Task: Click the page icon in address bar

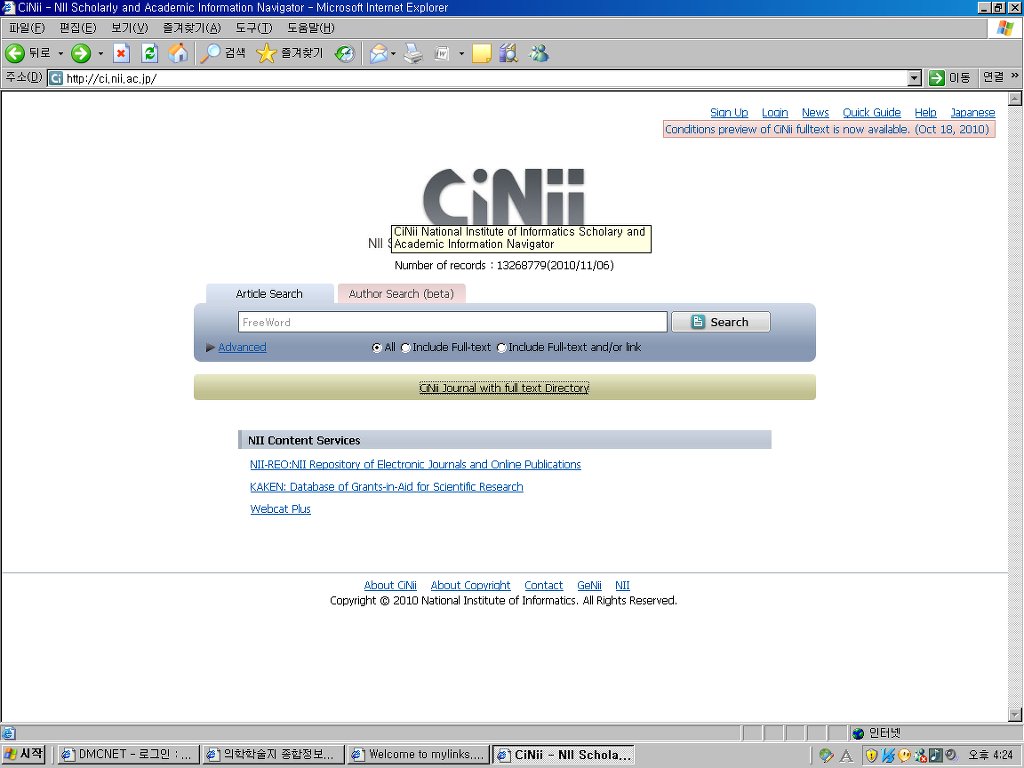Action: pos(56,78)
